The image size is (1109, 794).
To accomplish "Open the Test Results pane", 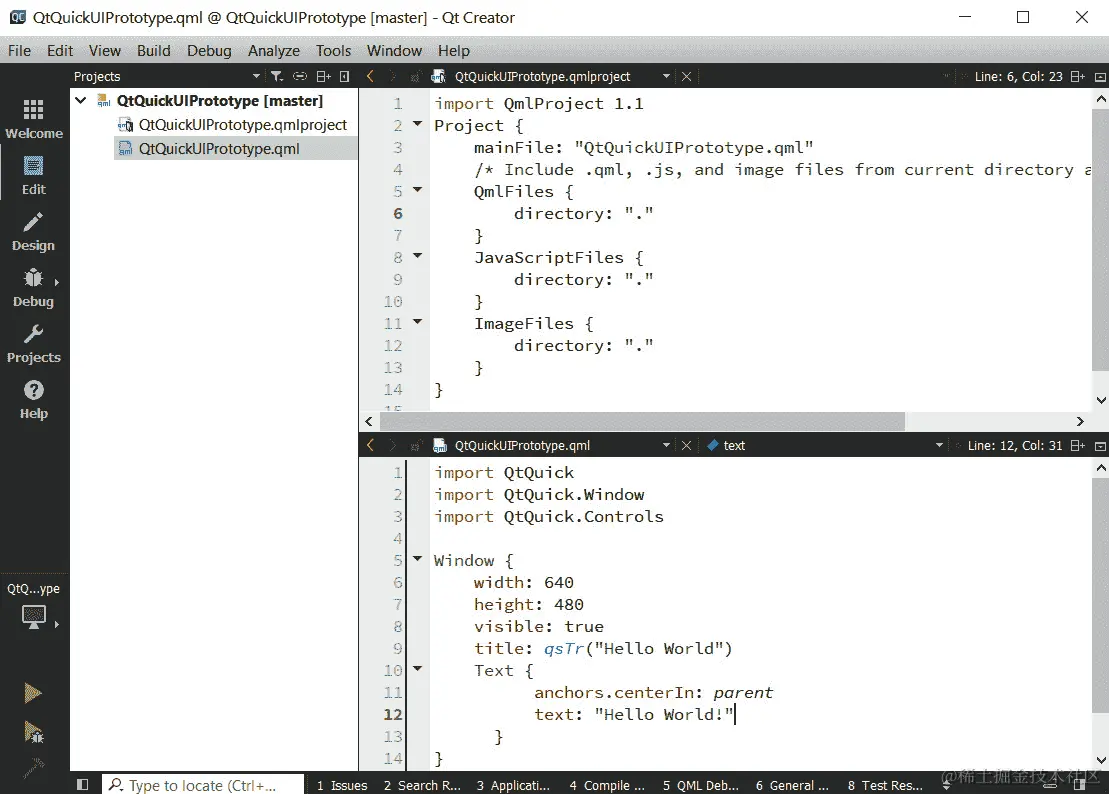I will 885,785.
